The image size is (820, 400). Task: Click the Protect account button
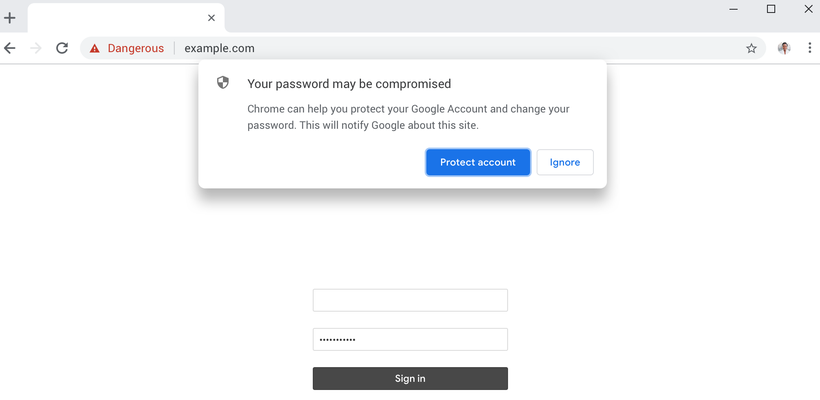pos(478,162)
